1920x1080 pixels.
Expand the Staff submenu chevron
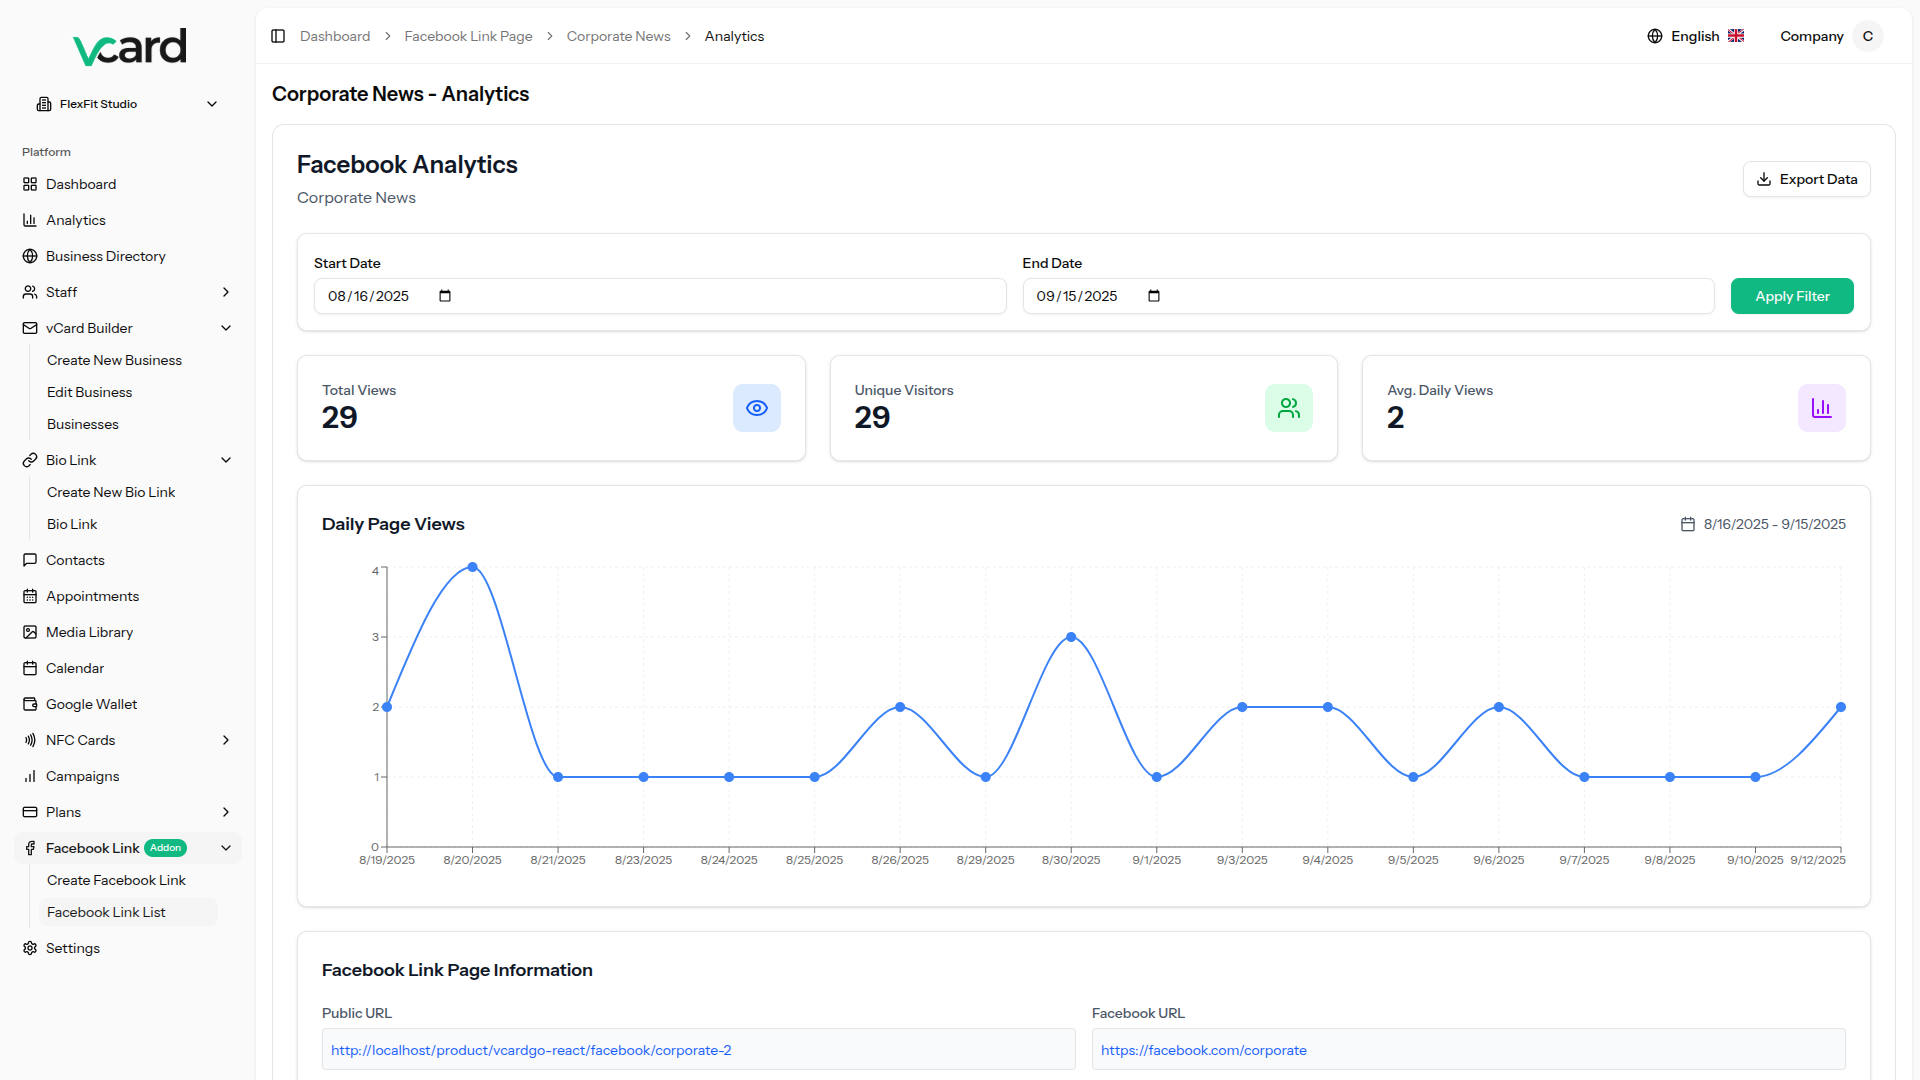point(226,292)
